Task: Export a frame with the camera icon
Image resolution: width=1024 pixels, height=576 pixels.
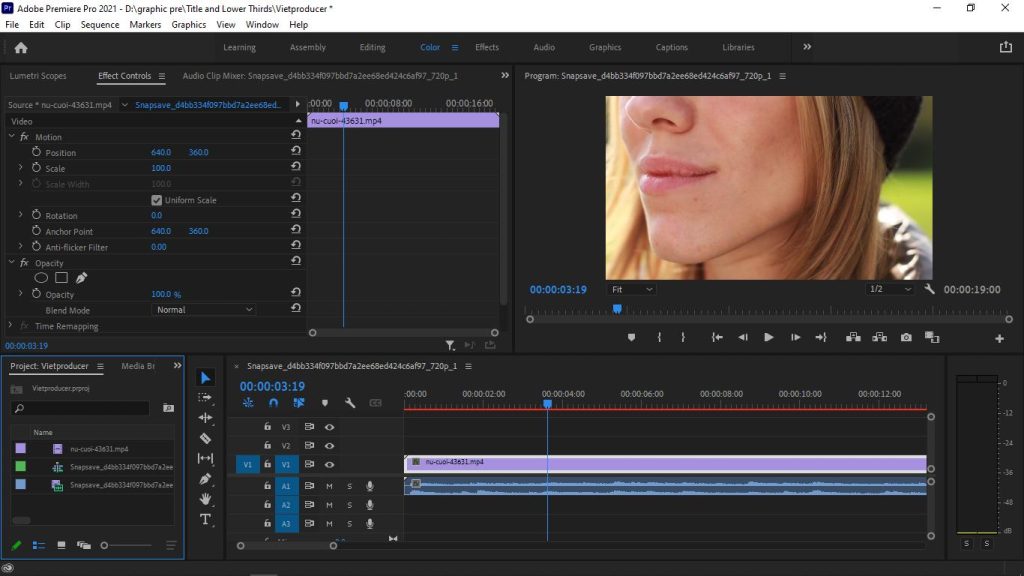Action: click(905, 338)
